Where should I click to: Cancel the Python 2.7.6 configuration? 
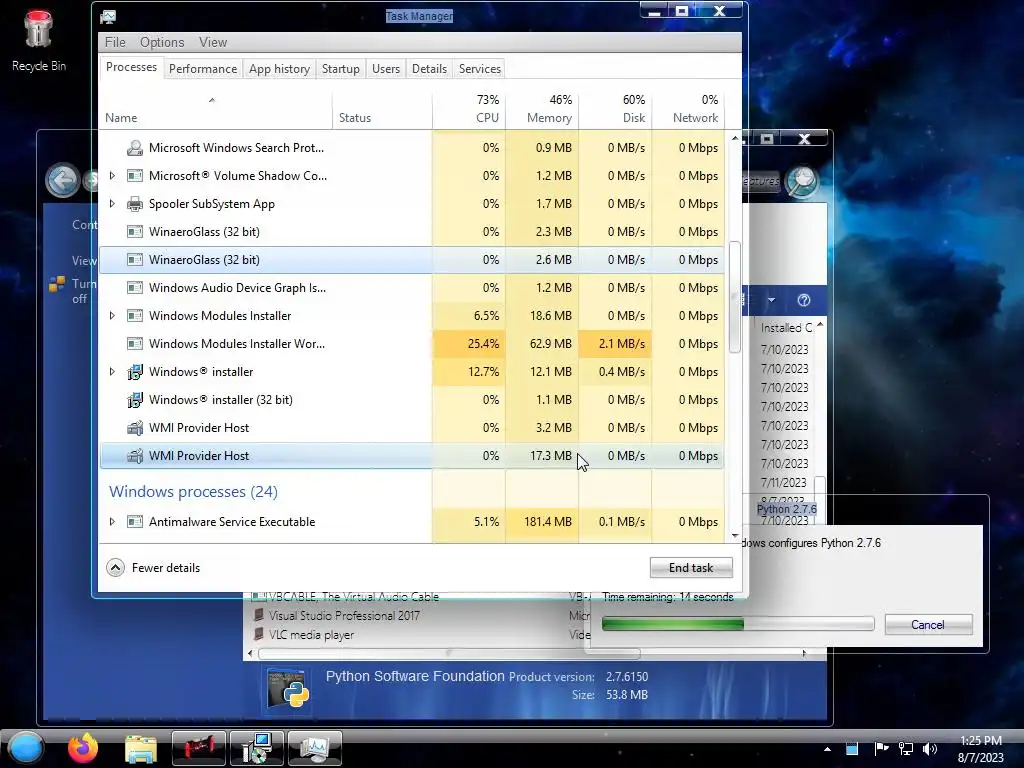pyautogui.click(x=928, y=625)
